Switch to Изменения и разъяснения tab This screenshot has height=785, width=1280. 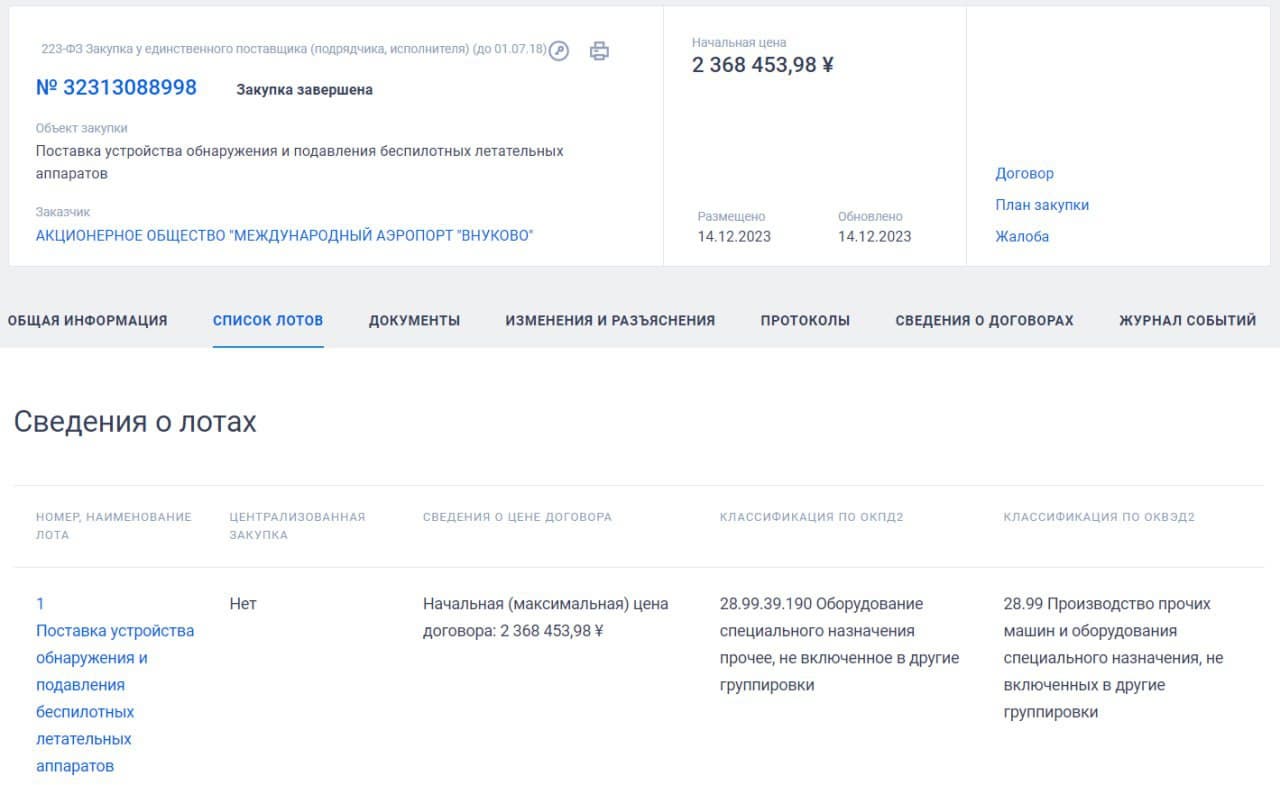610,320
